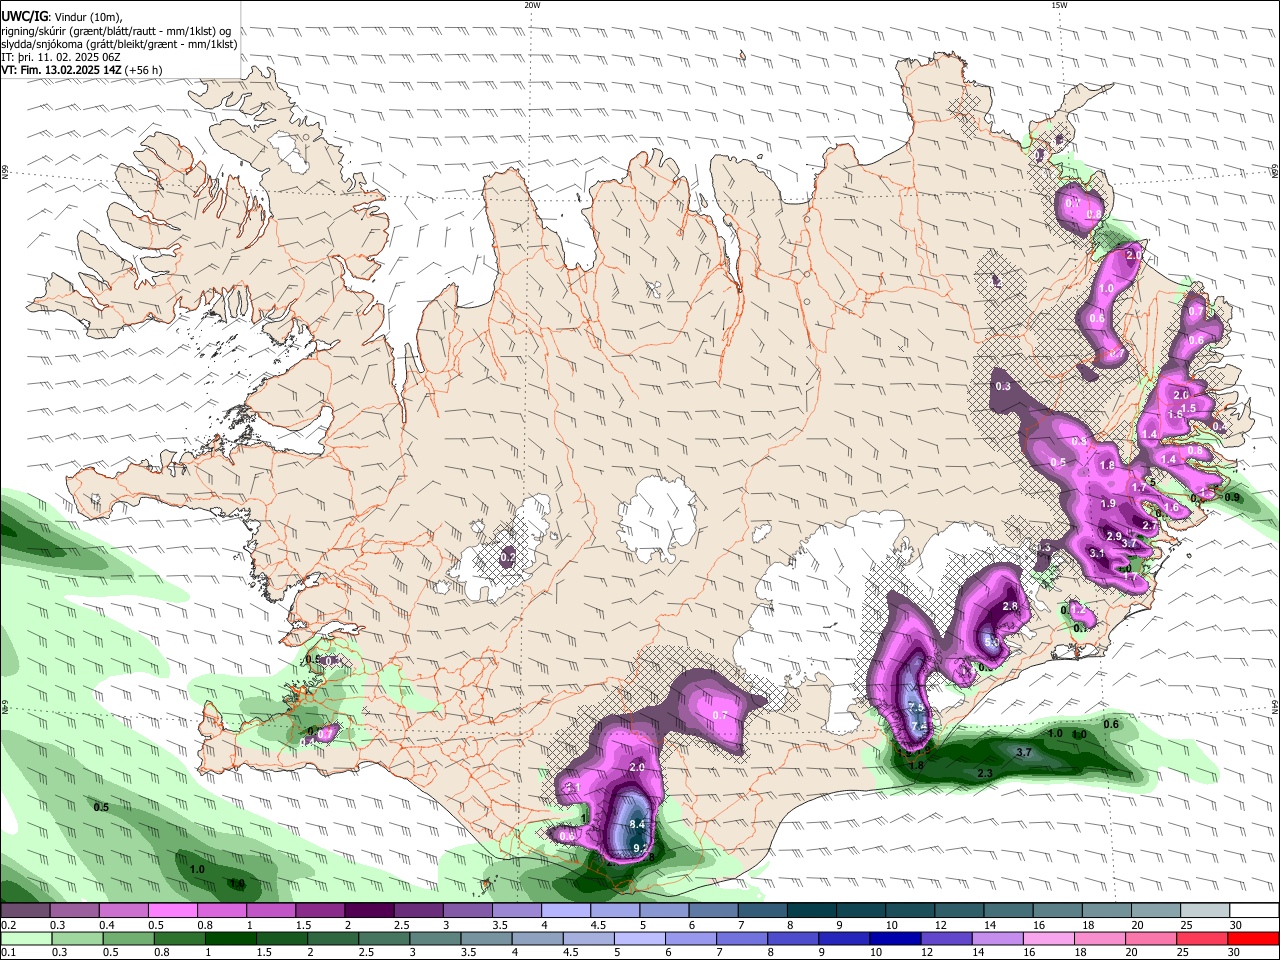Select bottom-row green swatch between 0.5 and 0.8
The image size is (1280, 960).
(126, 938)
